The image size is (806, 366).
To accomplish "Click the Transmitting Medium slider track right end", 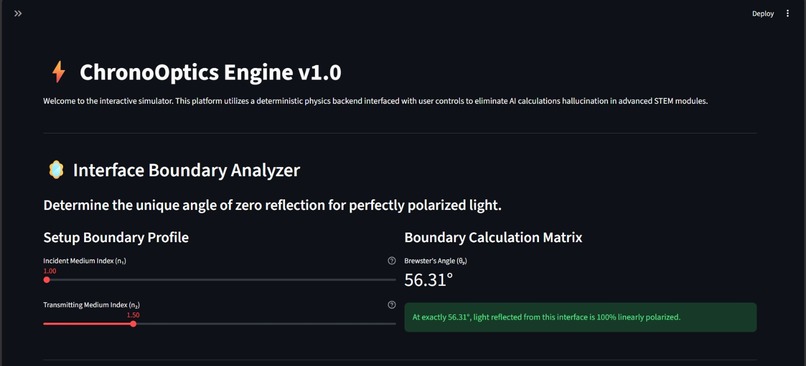I will click(x=395, y=324).
